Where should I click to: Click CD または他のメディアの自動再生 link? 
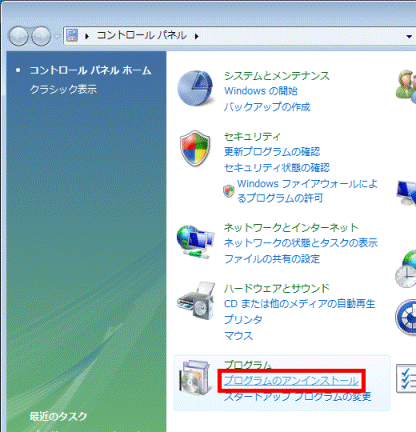[300, 304]
